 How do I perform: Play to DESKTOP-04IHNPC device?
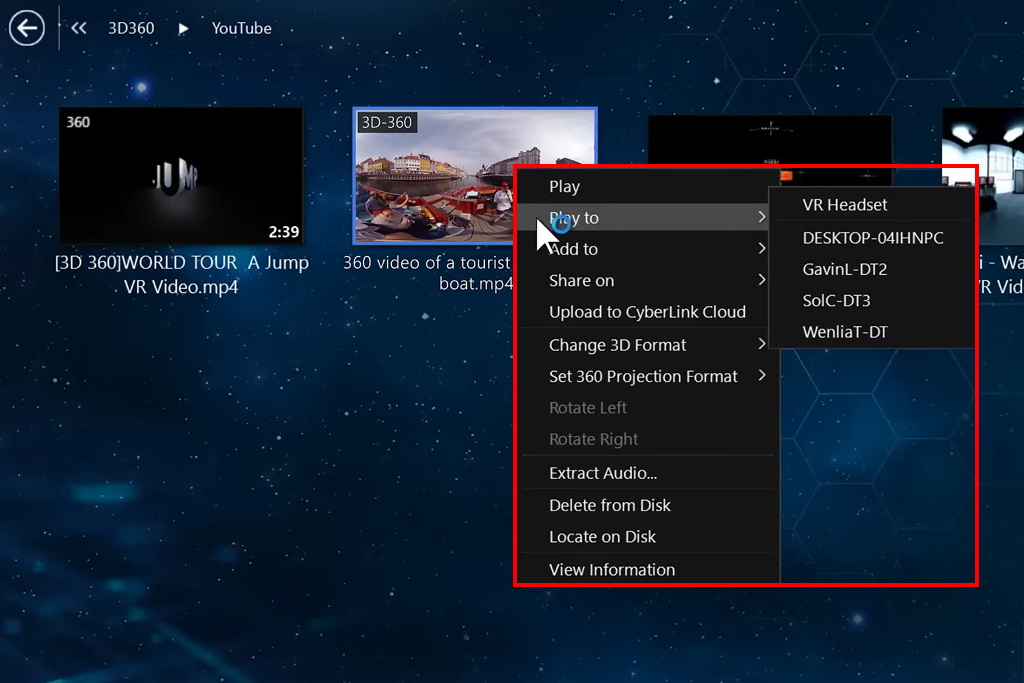(872, 238)
